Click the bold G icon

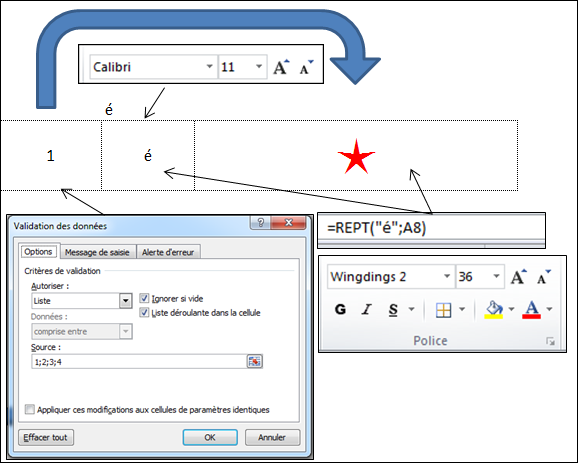tap(340, 309)
